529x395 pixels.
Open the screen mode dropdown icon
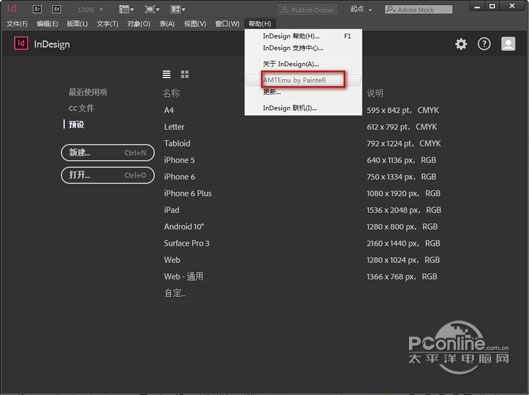pos(152,9)
